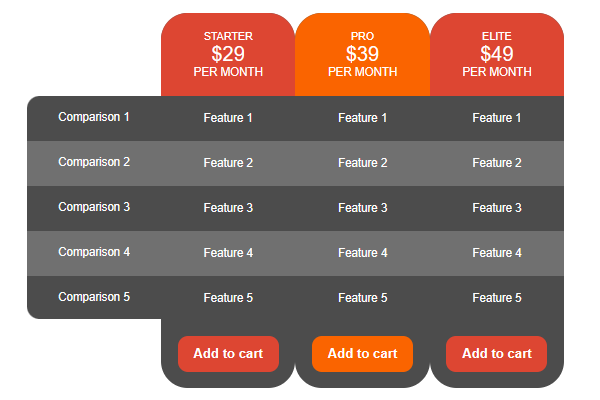Screen dimensions: 600x400
Task: Click the Comparison 1 row label
Action: 94,117
